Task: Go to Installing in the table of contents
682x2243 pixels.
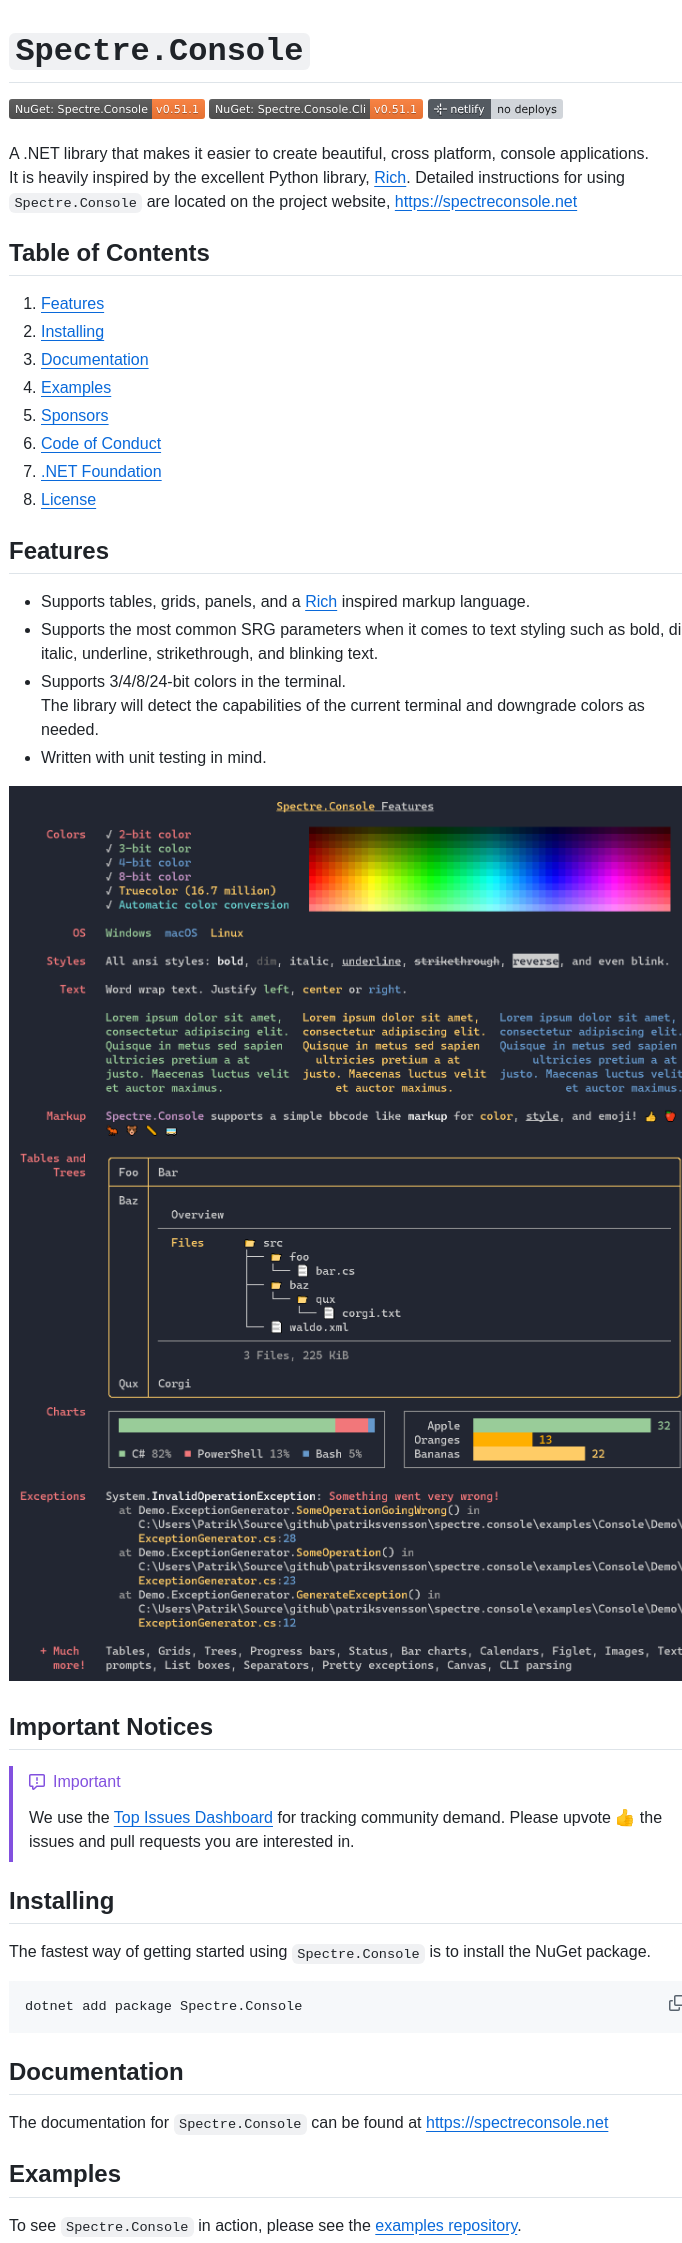Action: coord(72,331)
